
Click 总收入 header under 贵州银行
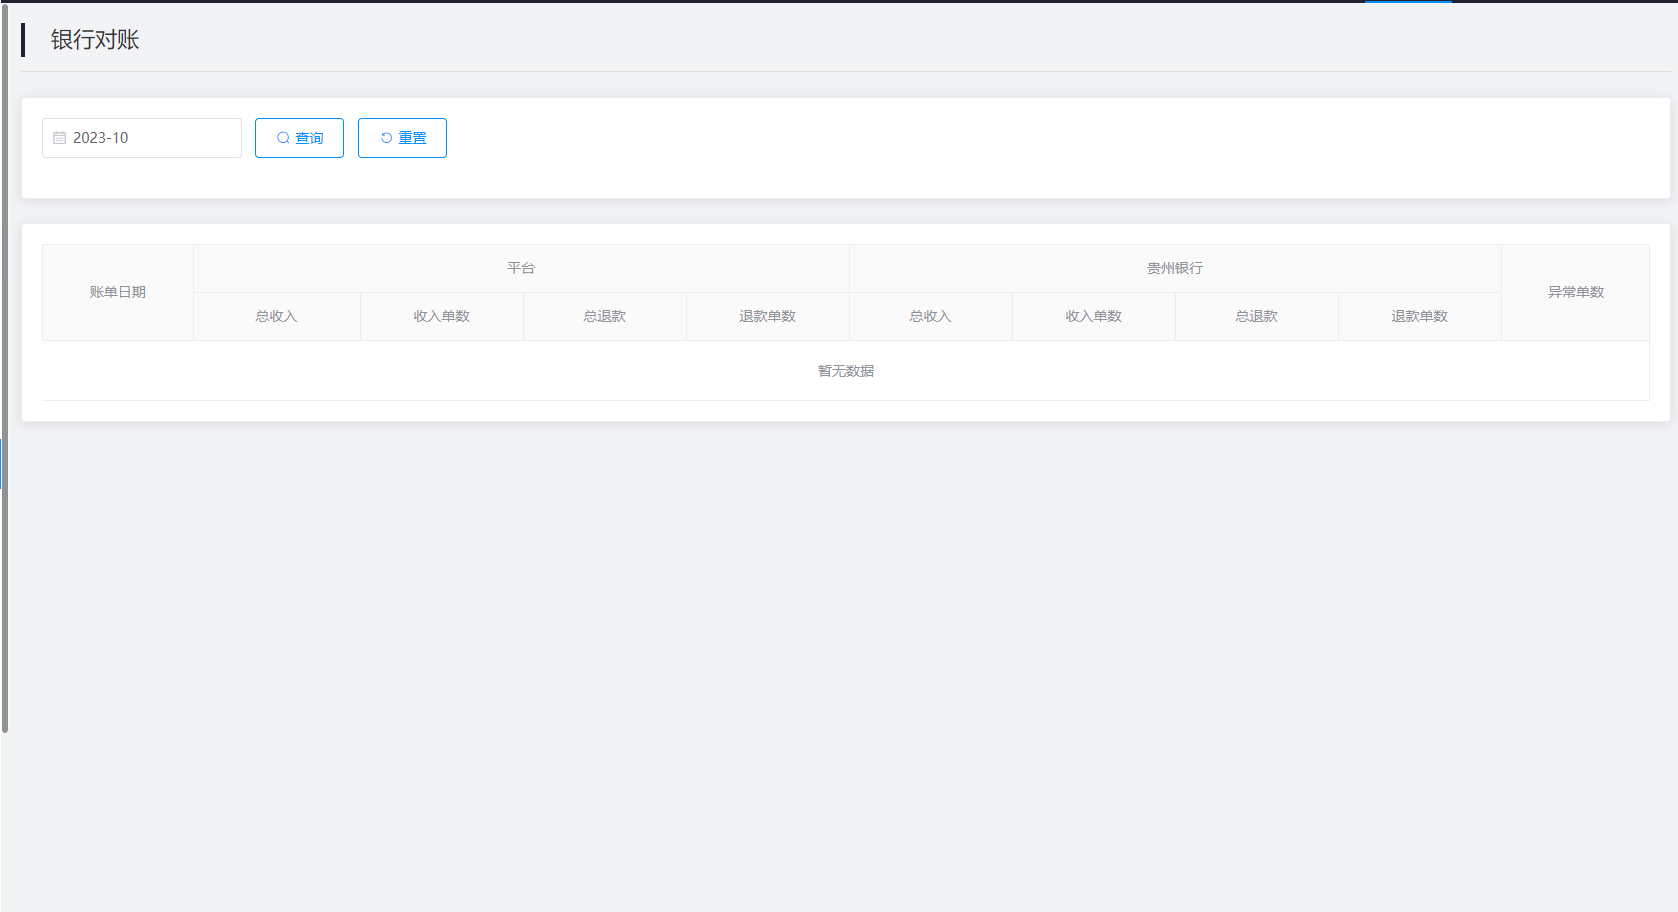[931, 316]
